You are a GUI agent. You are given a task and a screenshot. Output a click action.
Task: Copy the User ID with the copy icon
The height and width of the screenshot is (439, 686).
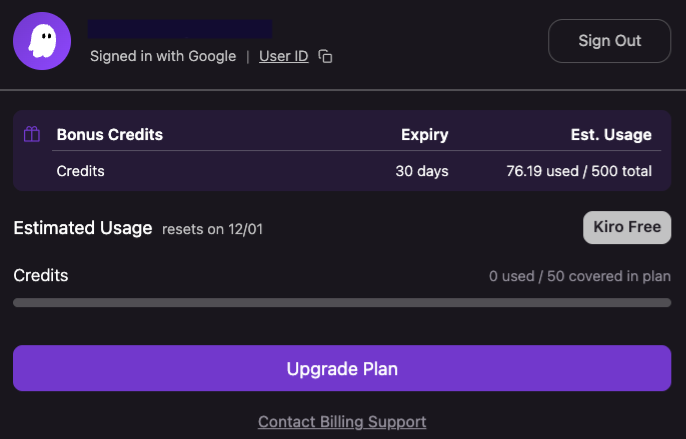pos(325,56)
